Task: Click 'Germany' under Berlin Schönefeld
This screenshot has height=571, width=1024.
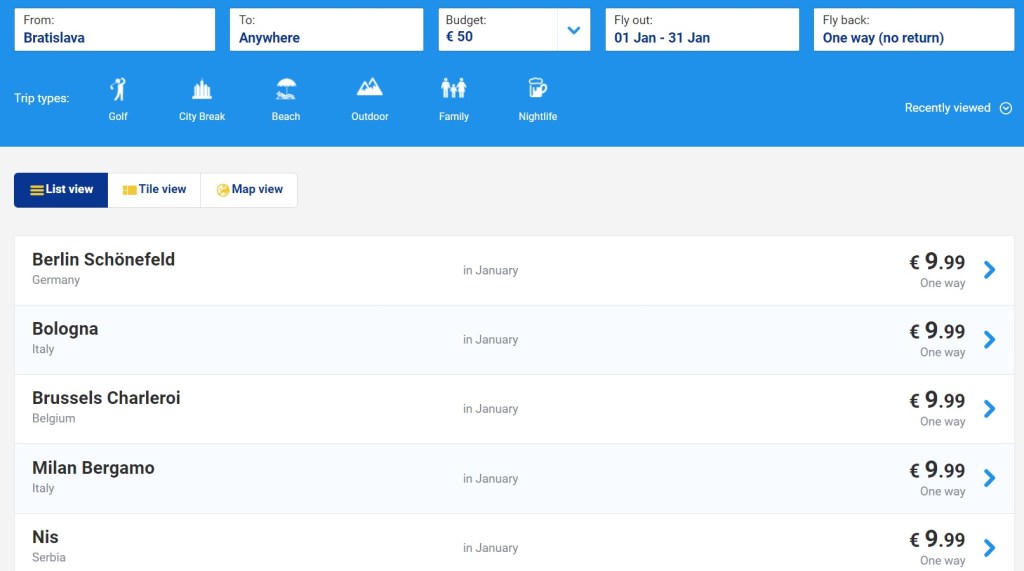Action: [56, 280]
